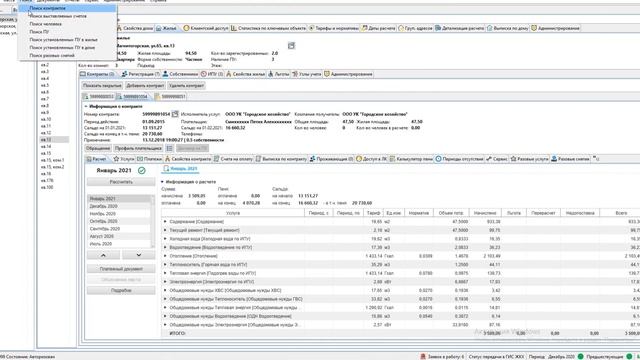The width and height of the screenshot is (640, 360).
Task: Choose 'Поиск ПУ' menu entry
Action: point(67,31)
